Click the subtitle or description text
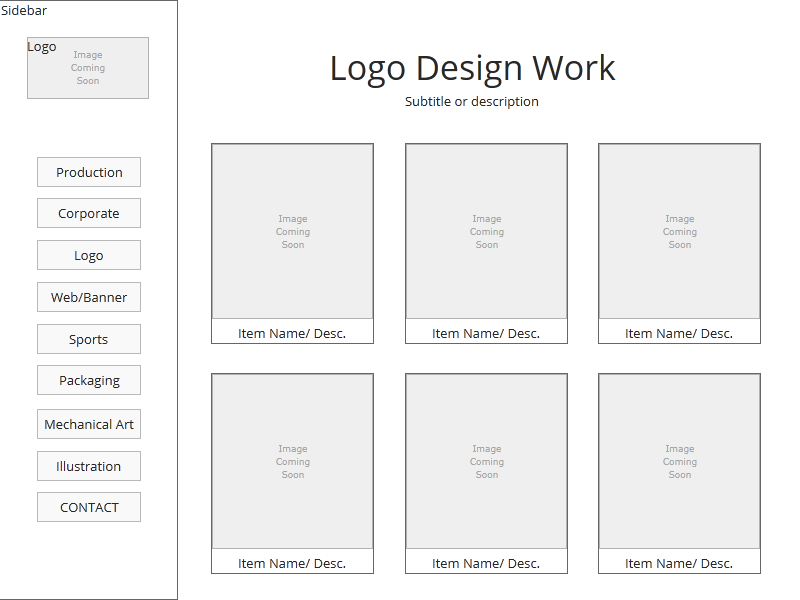This screenshot has height=600, width=800. click(472, 101)
